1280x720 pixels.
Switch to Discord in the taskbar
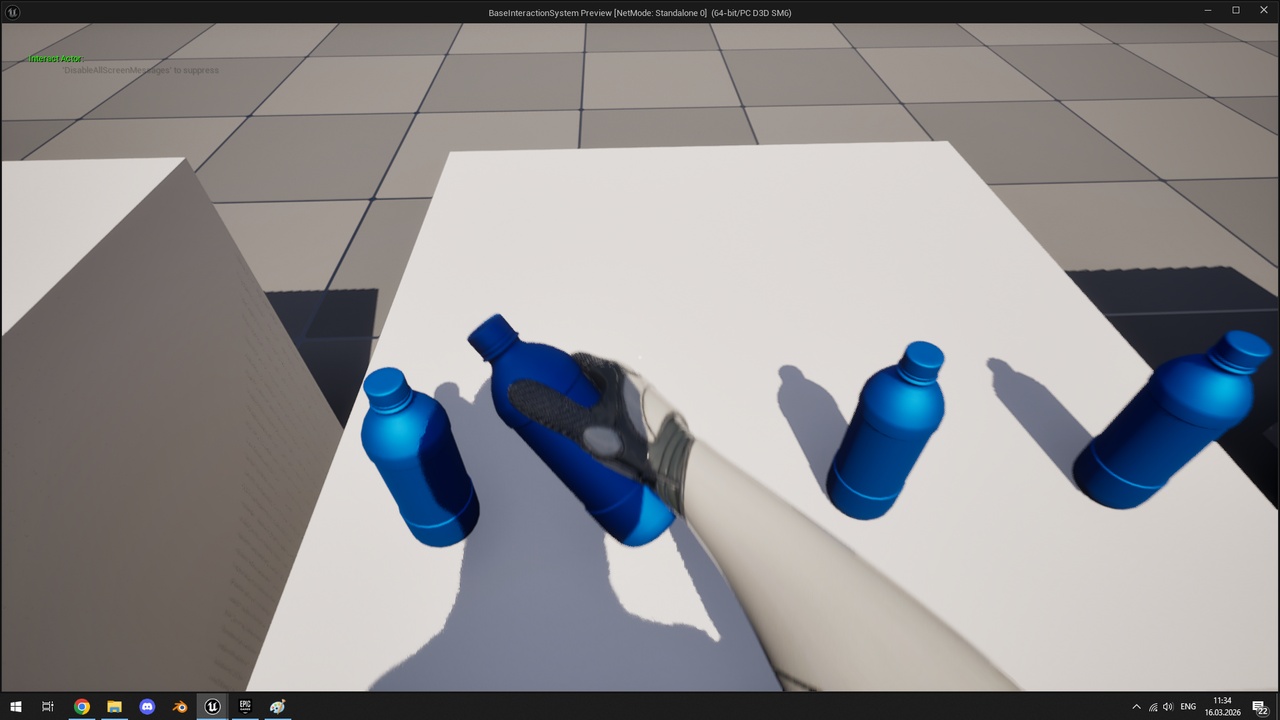pos(147,706)
